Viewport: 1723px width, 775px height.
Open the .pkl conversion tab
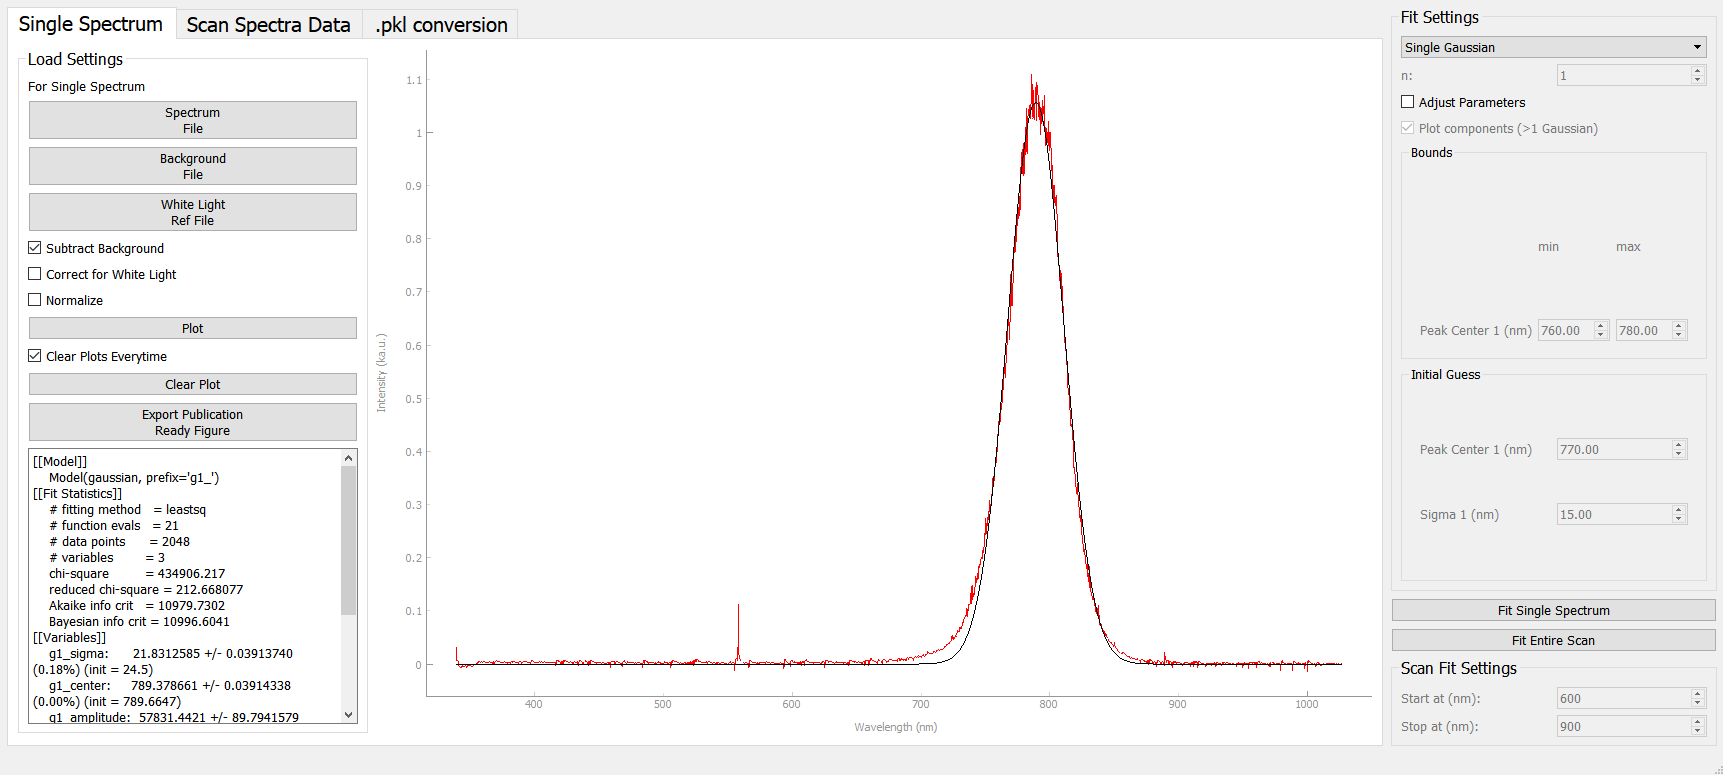coord(441,25)
